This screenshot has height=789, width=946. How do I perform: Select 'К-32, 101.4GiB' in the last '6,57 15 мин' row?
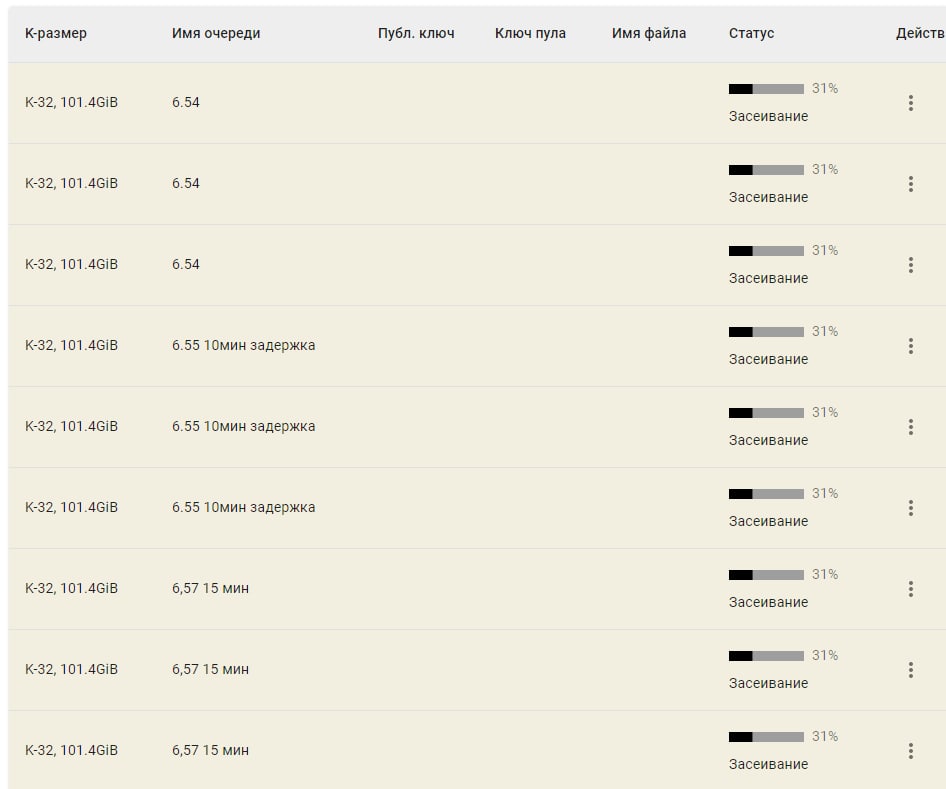click(71, 750)
